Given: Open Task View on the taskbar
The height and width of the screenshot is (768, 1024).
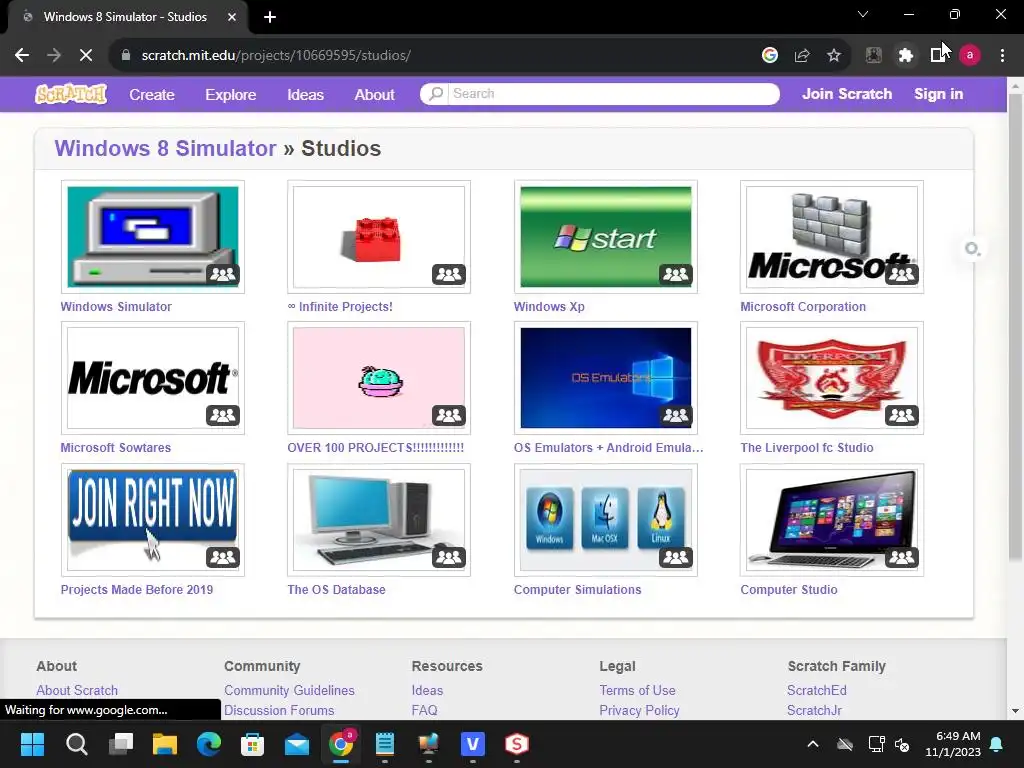Looking at the screenshot, I should tap(121, 744).
